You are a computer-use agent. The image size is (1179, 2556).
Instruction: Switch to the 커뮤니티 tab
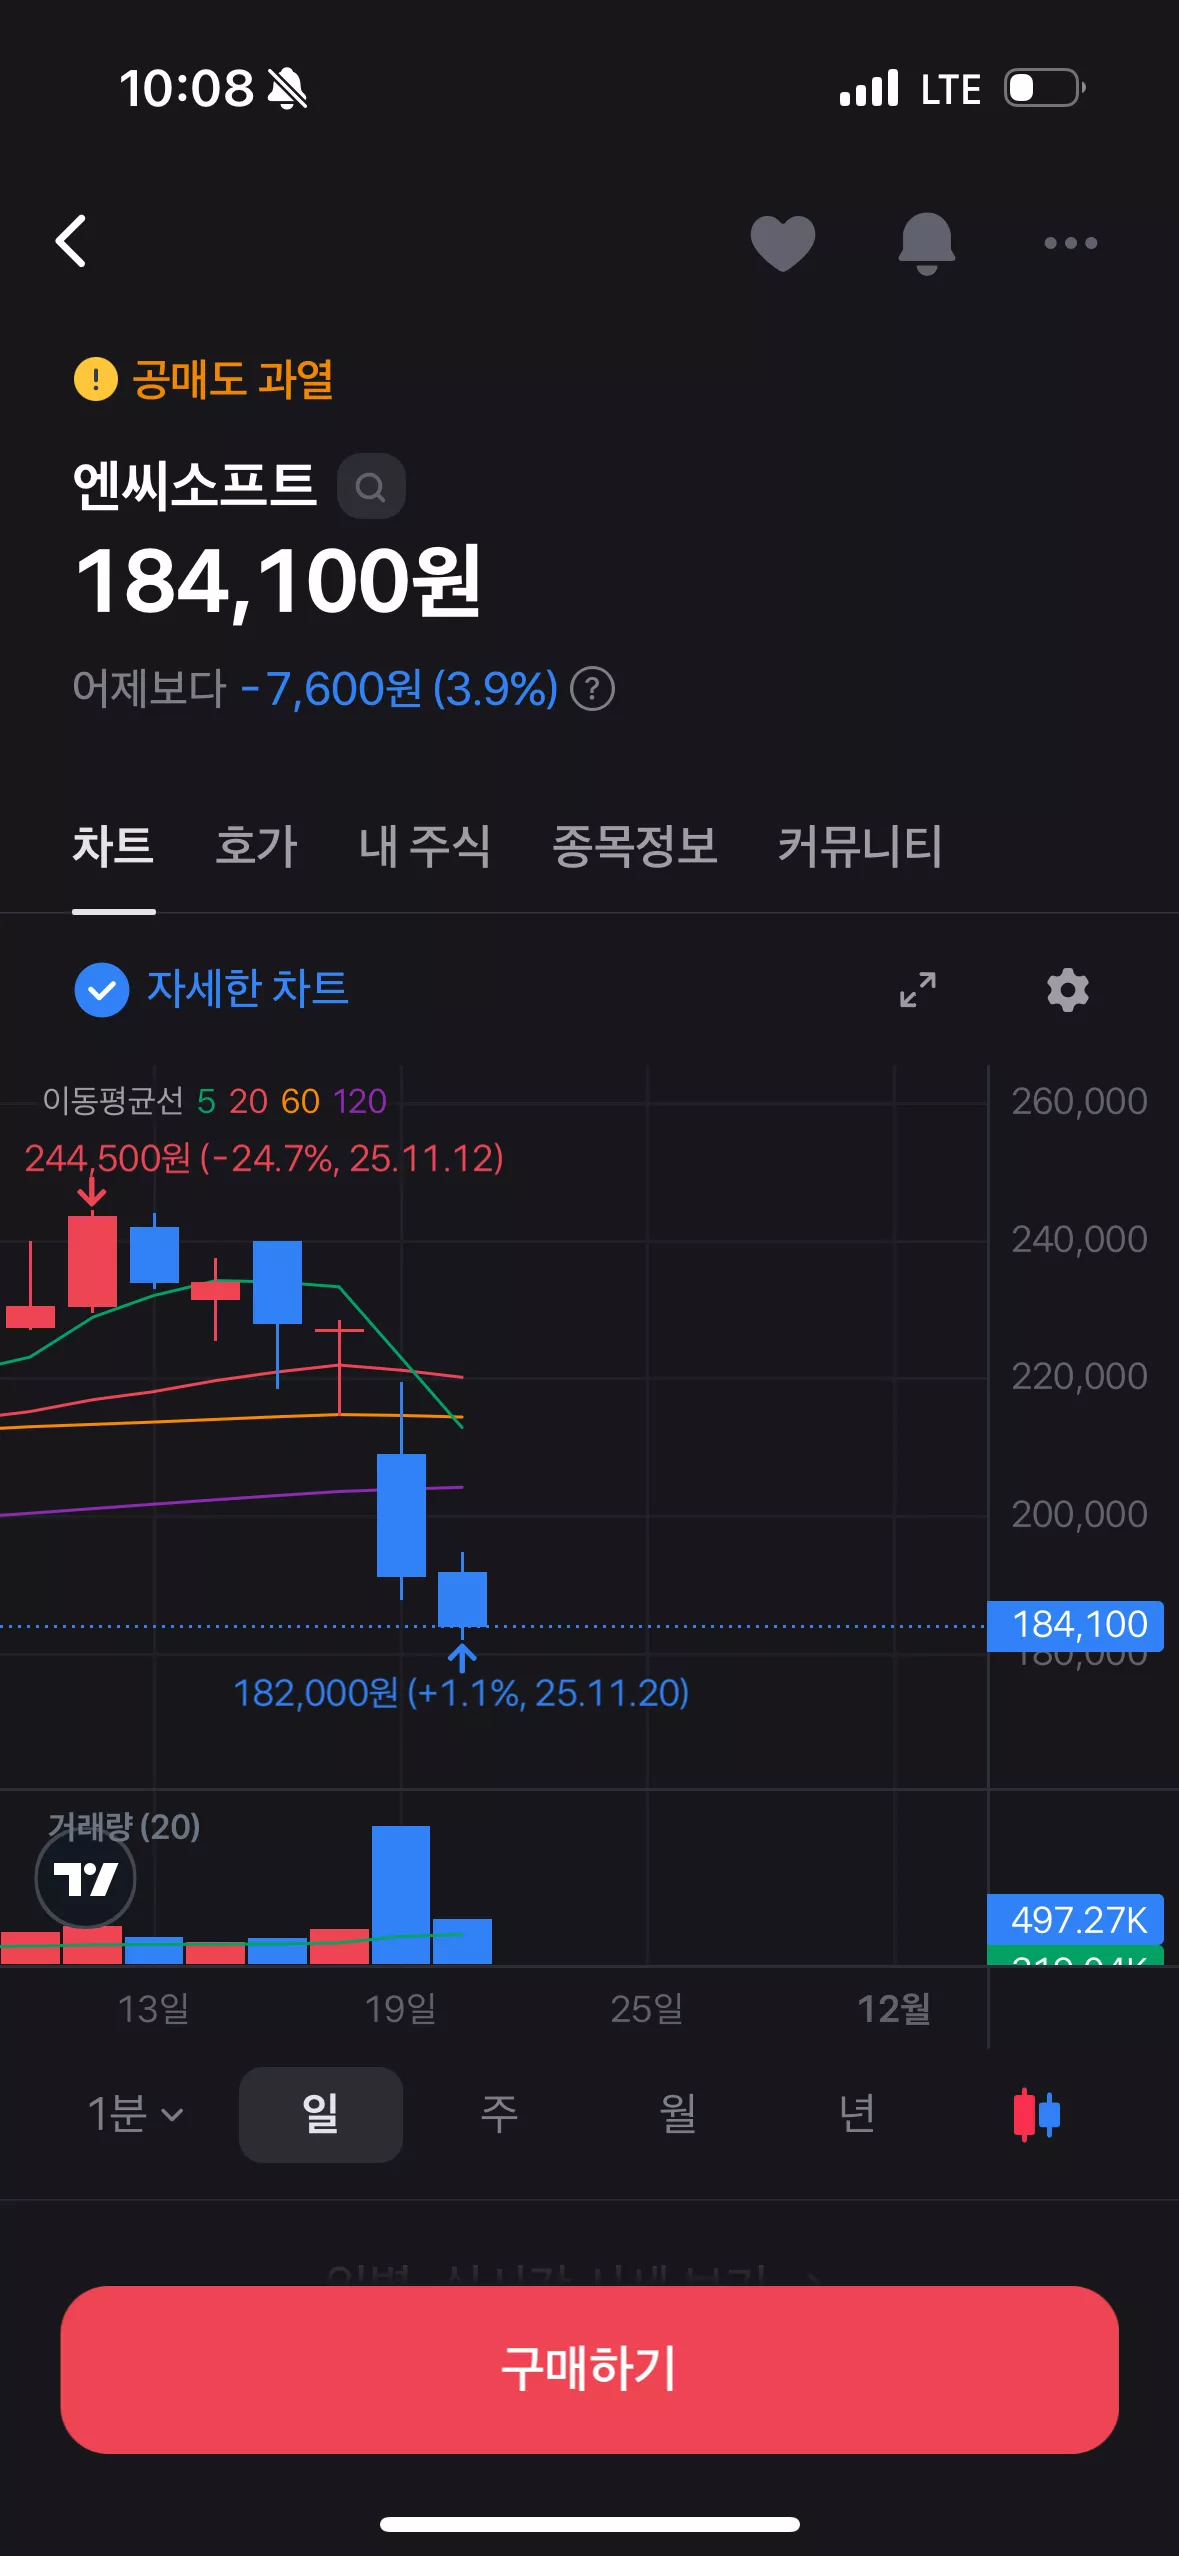[x=860, y=846]
